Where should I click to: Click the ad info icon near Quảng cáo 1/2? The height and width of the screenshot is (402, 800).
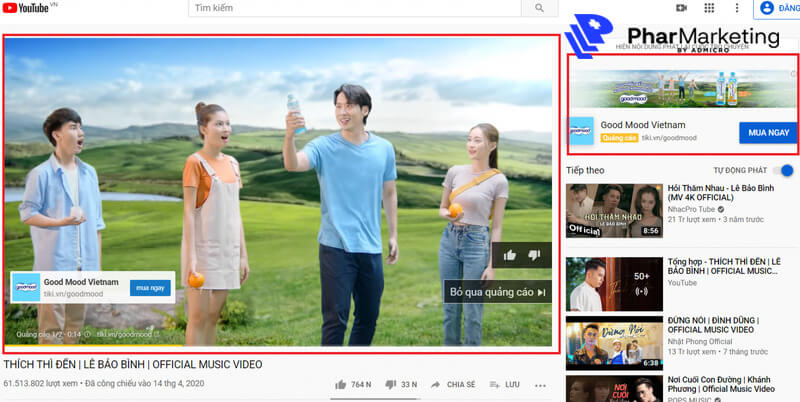[x=88, y=334]
